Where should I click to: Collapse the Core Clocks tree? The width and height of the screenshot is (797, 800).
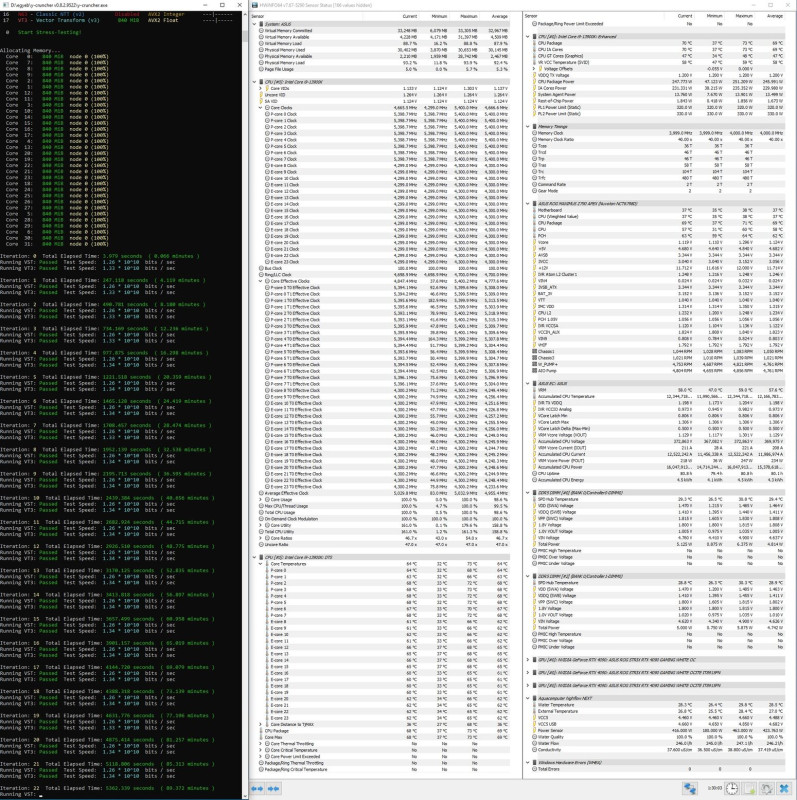pos(260,108)
